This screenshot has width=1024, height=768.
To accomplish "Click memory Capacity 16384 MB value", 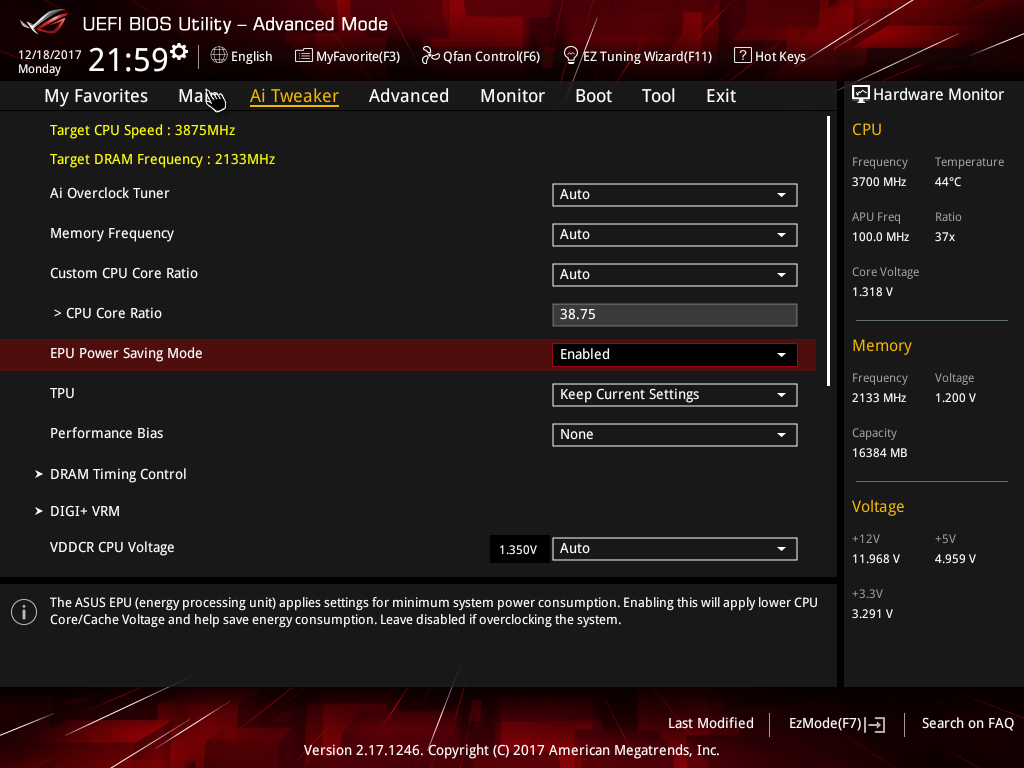I will coord(880,453).
